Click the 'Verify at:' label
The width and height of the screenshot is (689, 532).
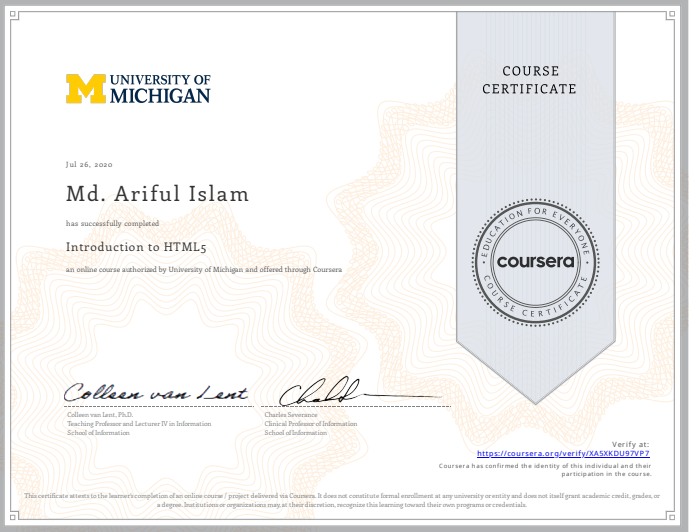tap(631, 444)
